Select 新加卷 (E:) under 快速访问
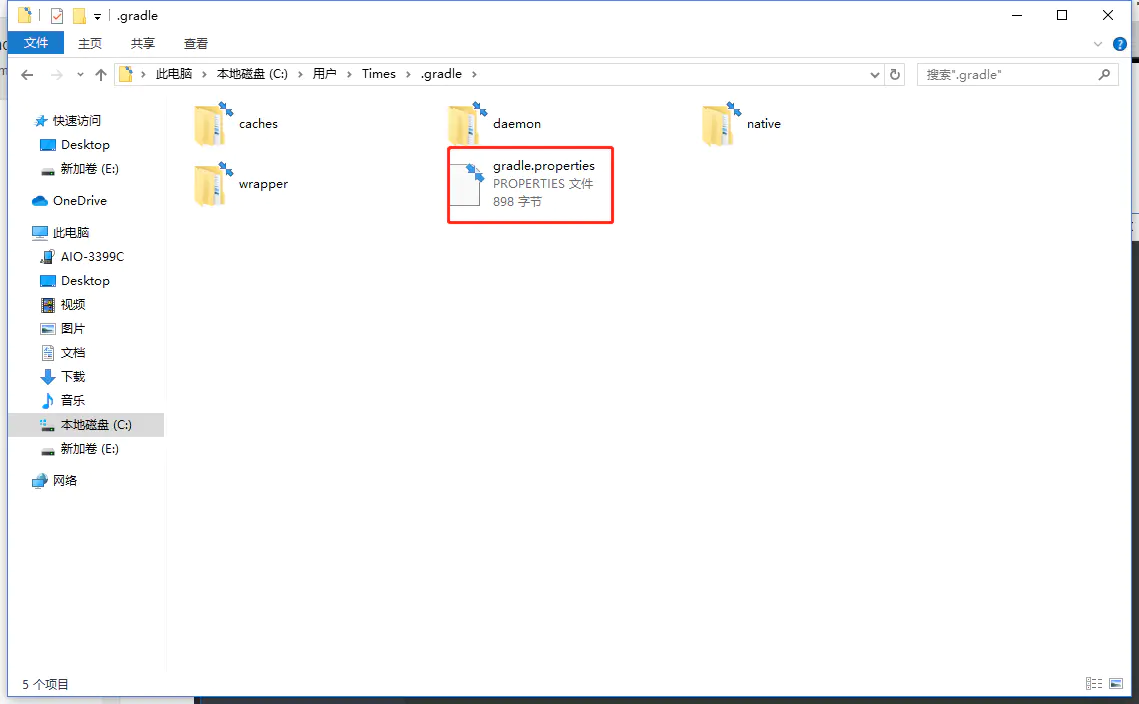Image resolution: width=1139 pixels, height=704 pixels. click(89, 169)
